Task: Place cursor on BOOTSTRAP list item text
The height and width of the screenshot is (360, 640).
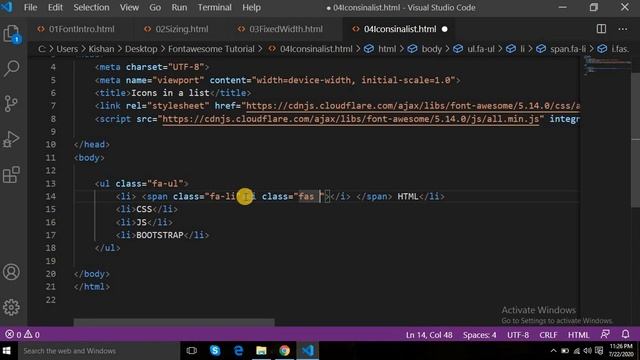Action: point(160,235)
